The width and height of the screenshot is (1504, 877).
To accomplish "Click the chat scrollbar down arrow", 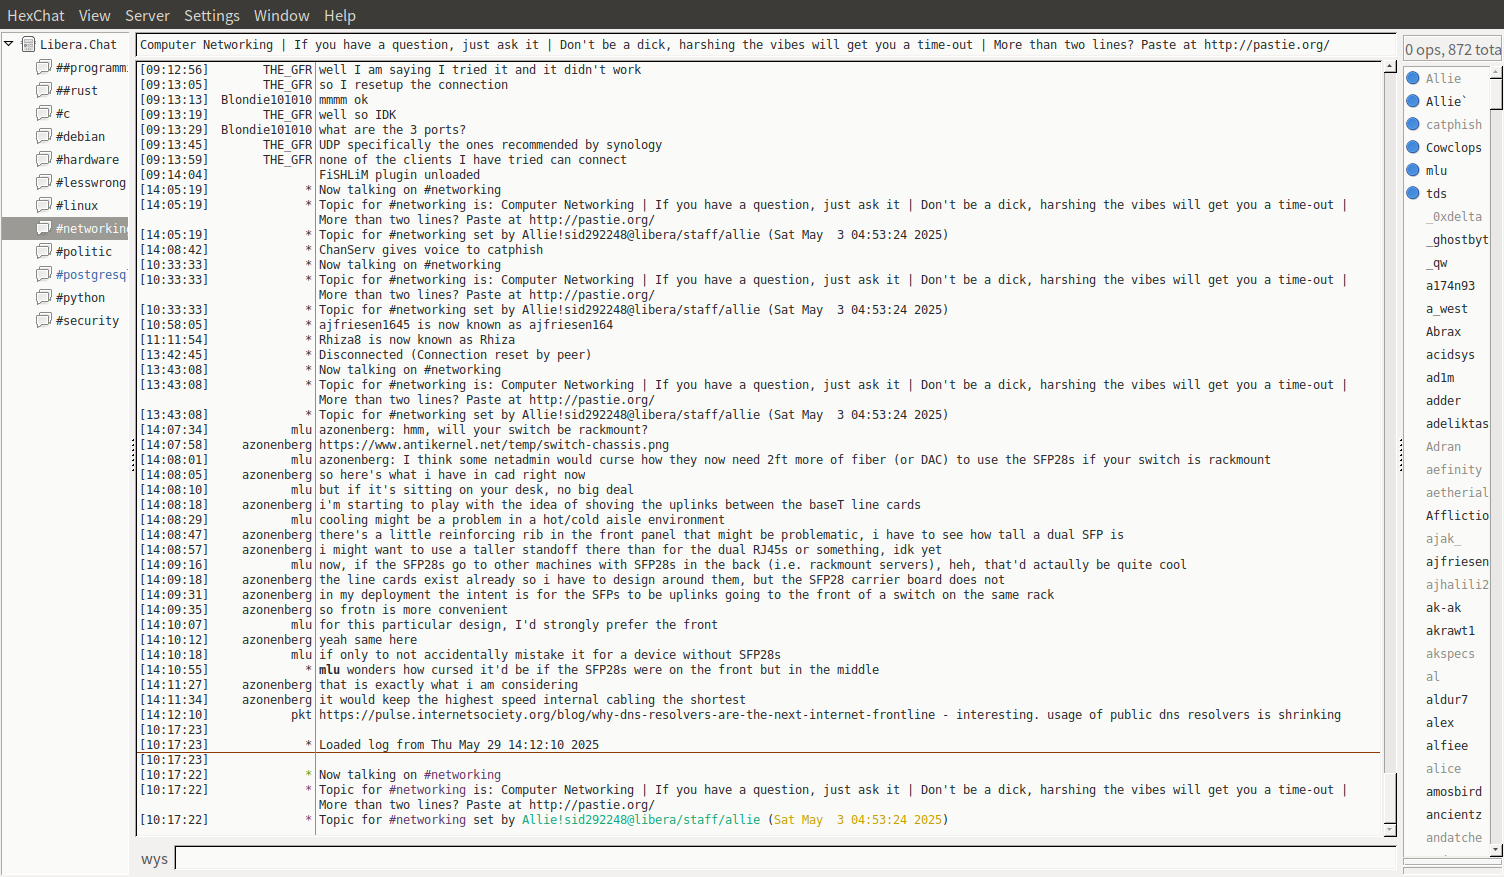I will click(x=1390, y=829).
